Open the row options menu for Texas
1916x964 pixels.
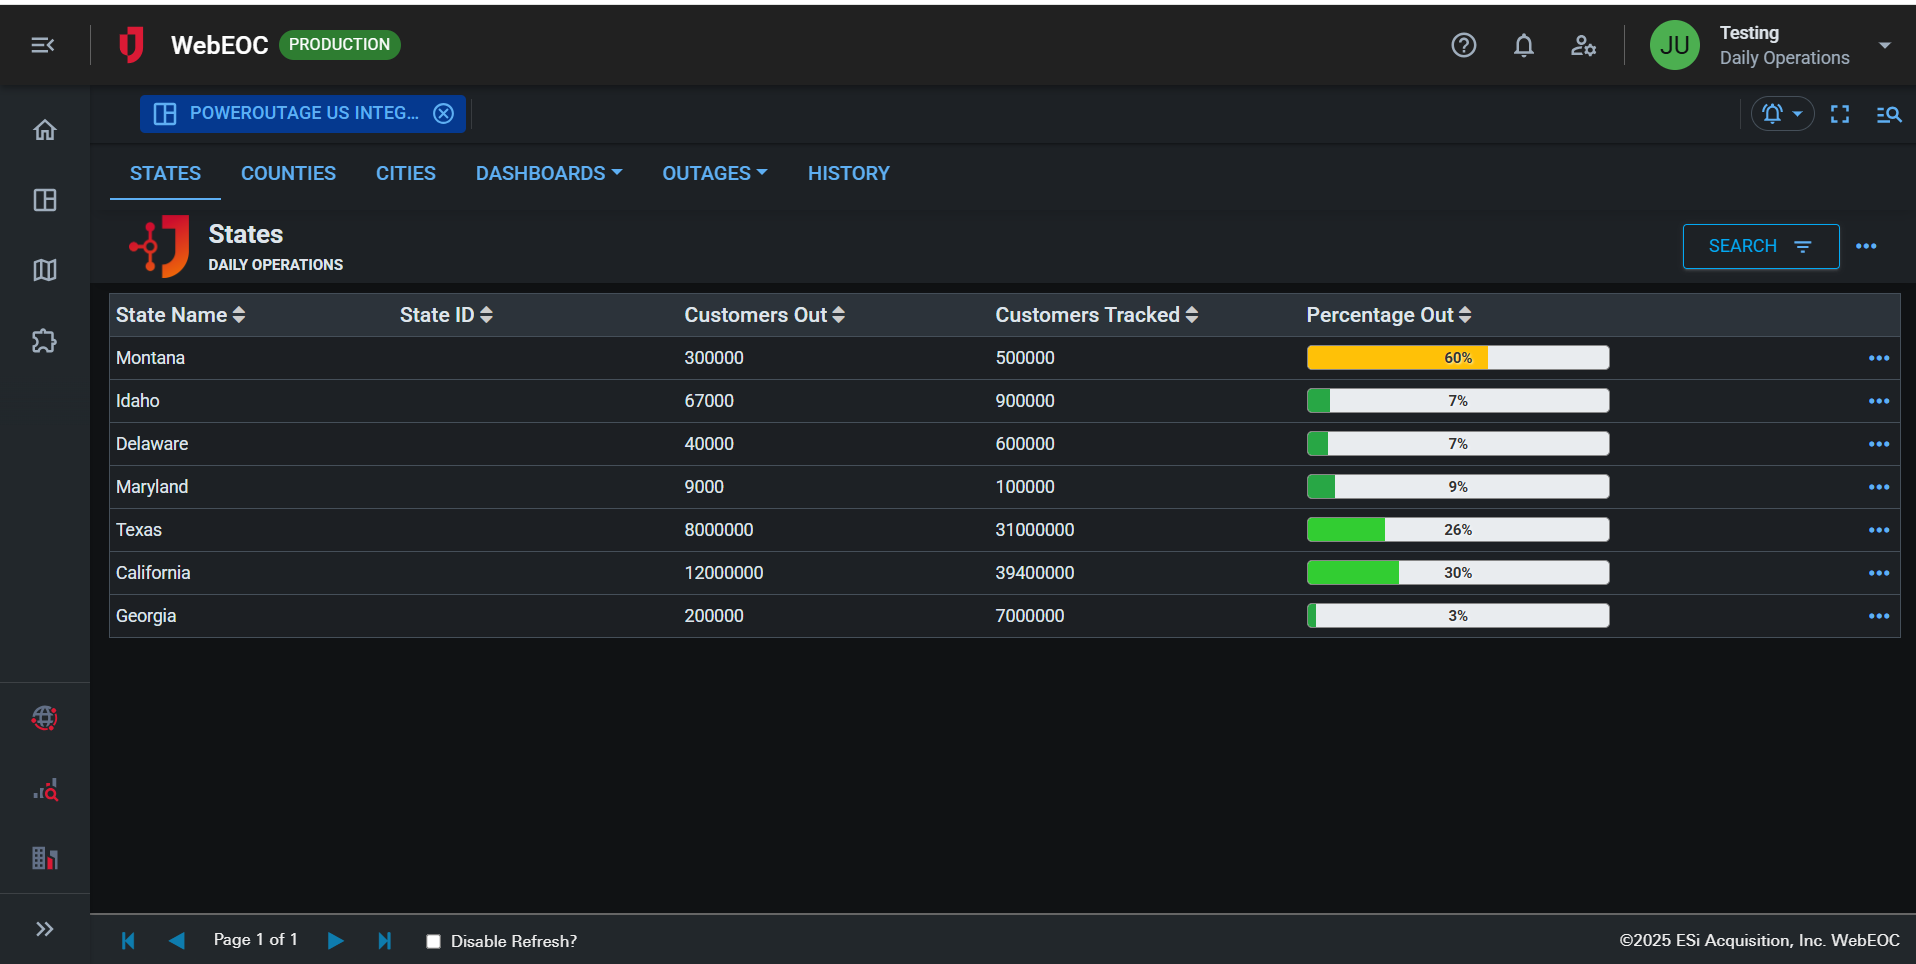tap(1878, 530)
